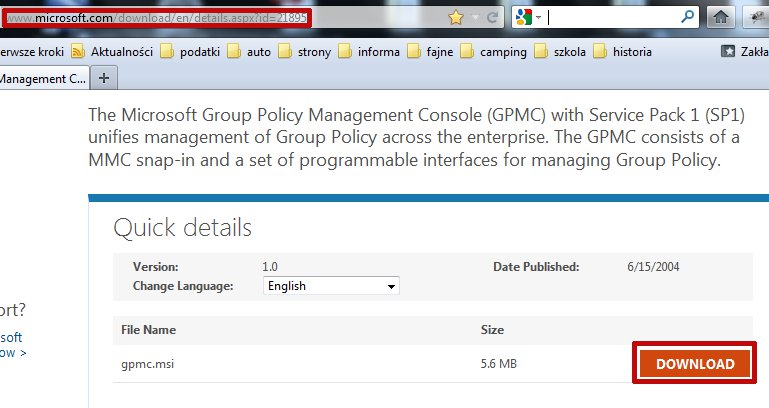Click the partially visible 'kroki' bookmark

[32, 51]
